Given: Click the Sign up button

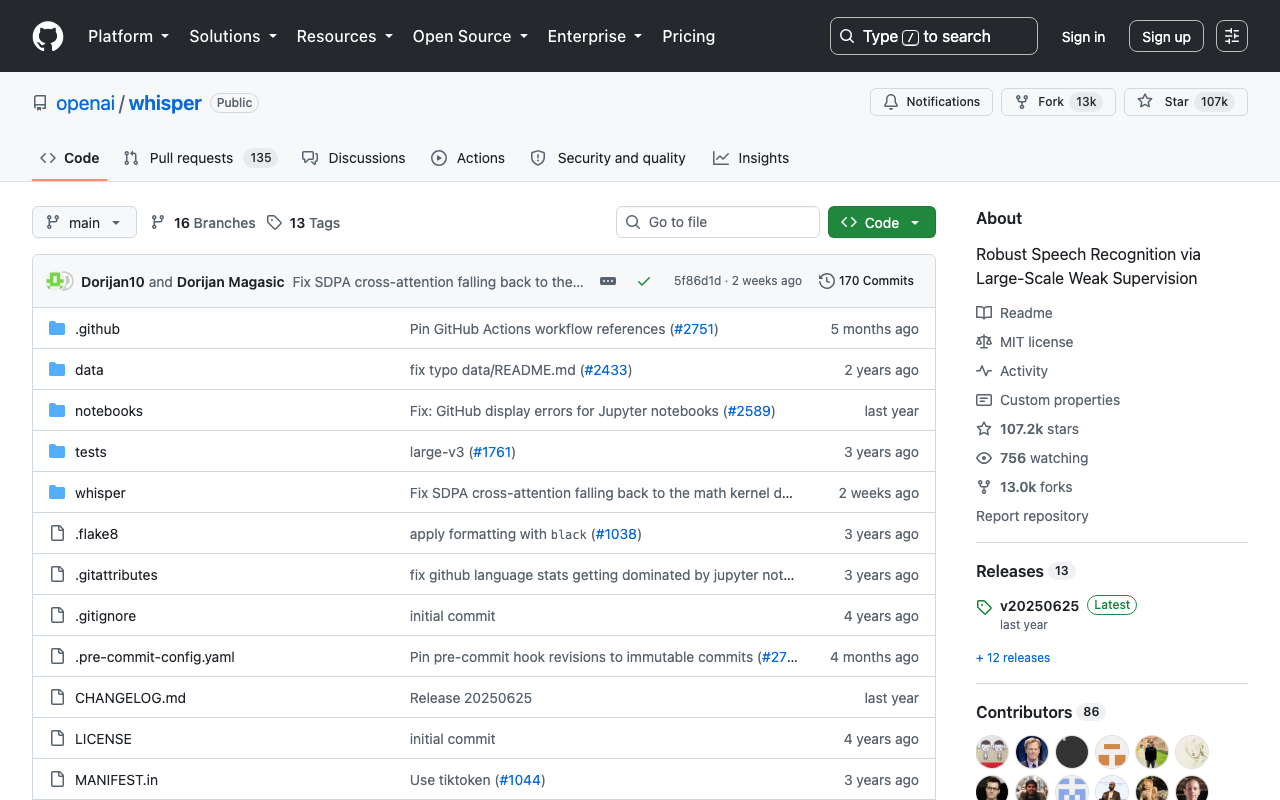Looking at the screenshot, I should click(1166, 36).
